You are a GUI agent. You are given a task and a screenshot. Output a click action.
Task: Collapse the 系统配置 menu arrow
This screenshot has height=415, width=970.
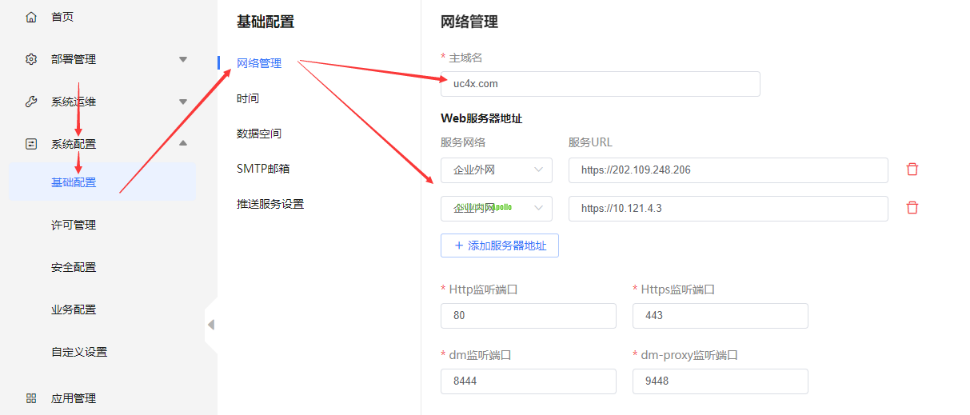[x=183, y=144]
